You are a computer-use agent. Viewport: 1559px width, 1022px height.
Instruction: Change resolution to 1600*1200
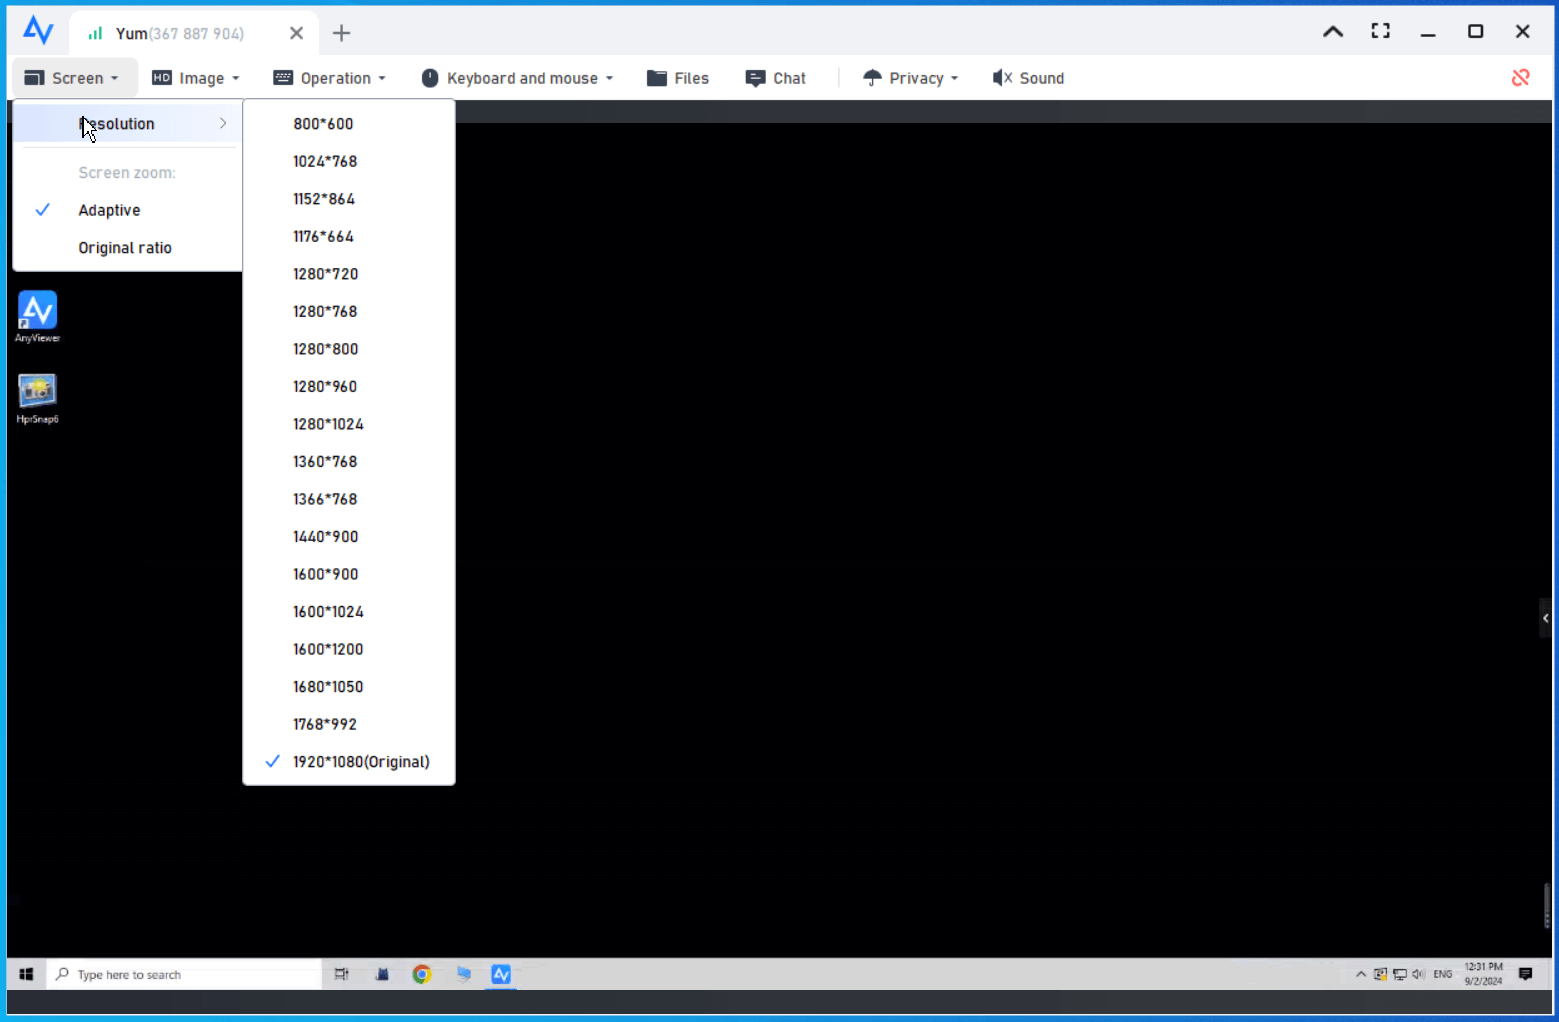tap(349, 649)
